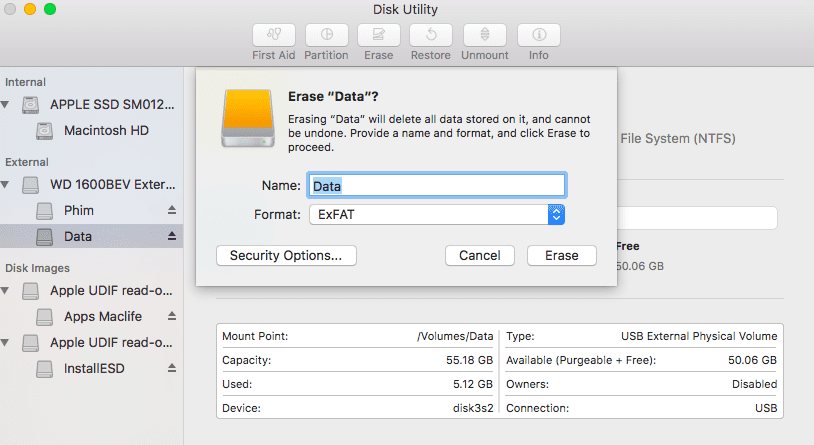Click the Erase toolbar icon

pyautogui.click(x=378, y=35)
